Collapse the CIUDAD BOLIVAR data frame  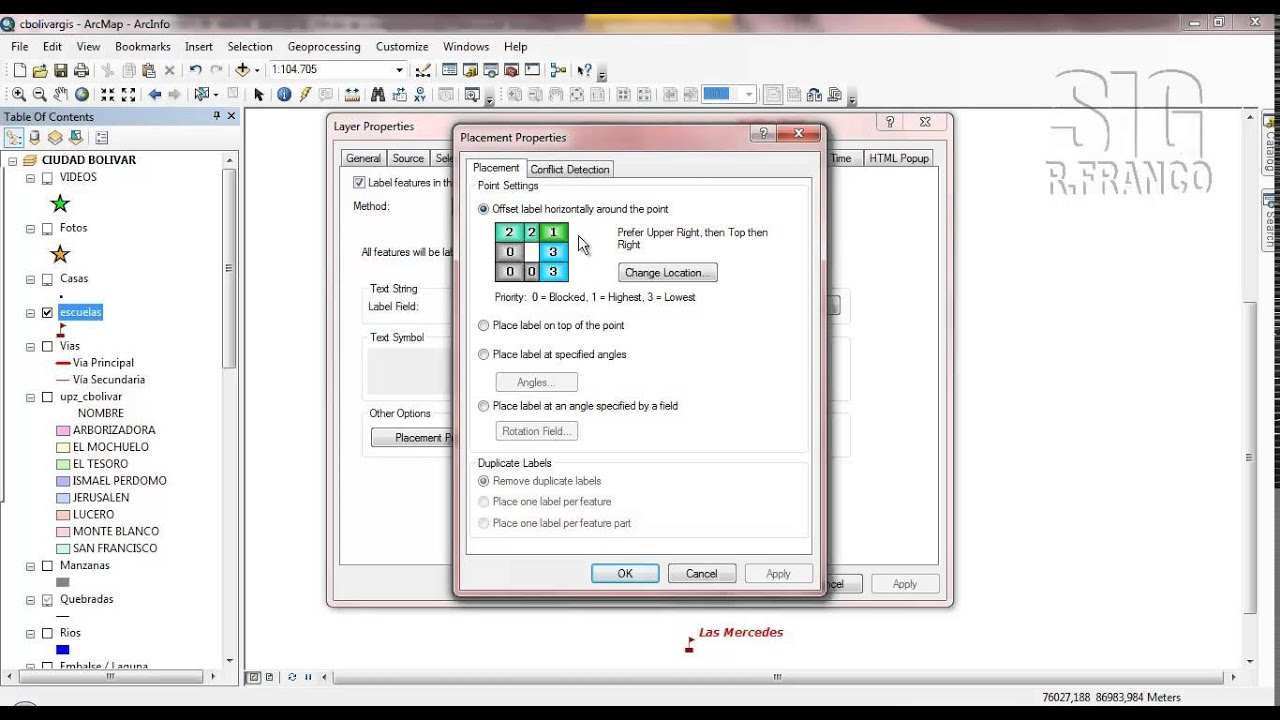[x=13, y=161]
